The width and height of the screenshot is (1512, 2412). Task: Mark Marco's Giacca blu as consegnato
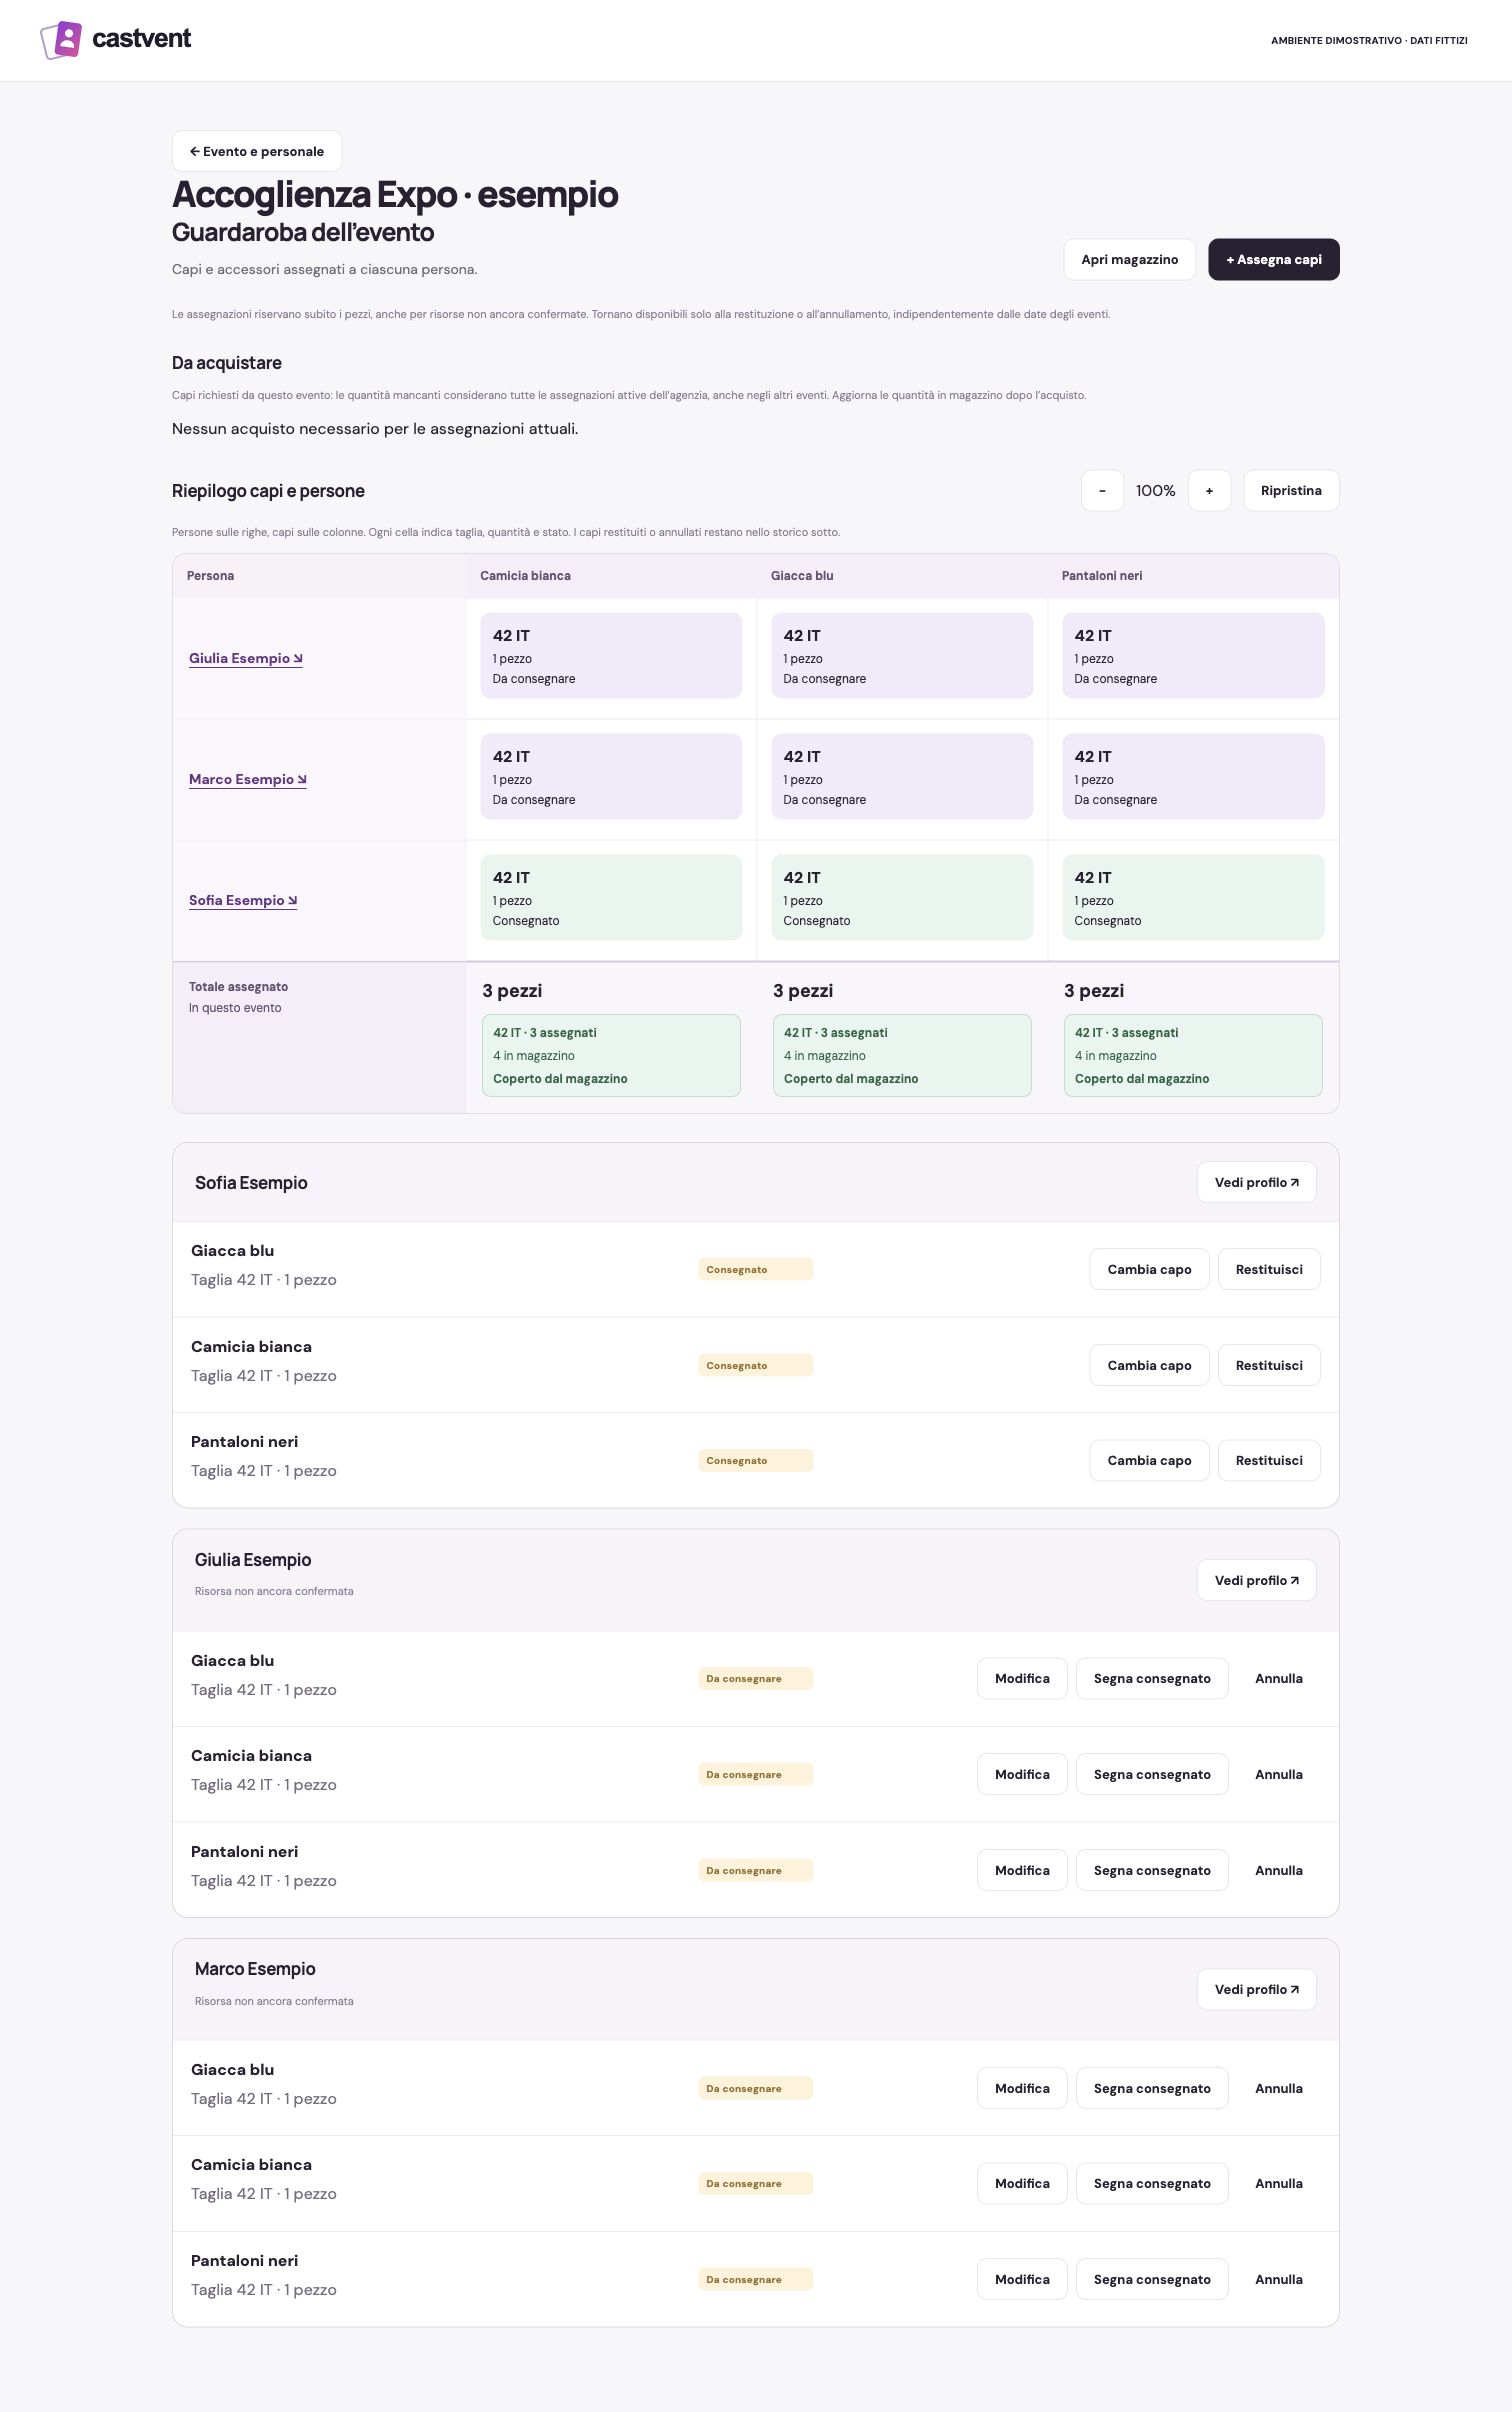click(x=1152, y=2088)
